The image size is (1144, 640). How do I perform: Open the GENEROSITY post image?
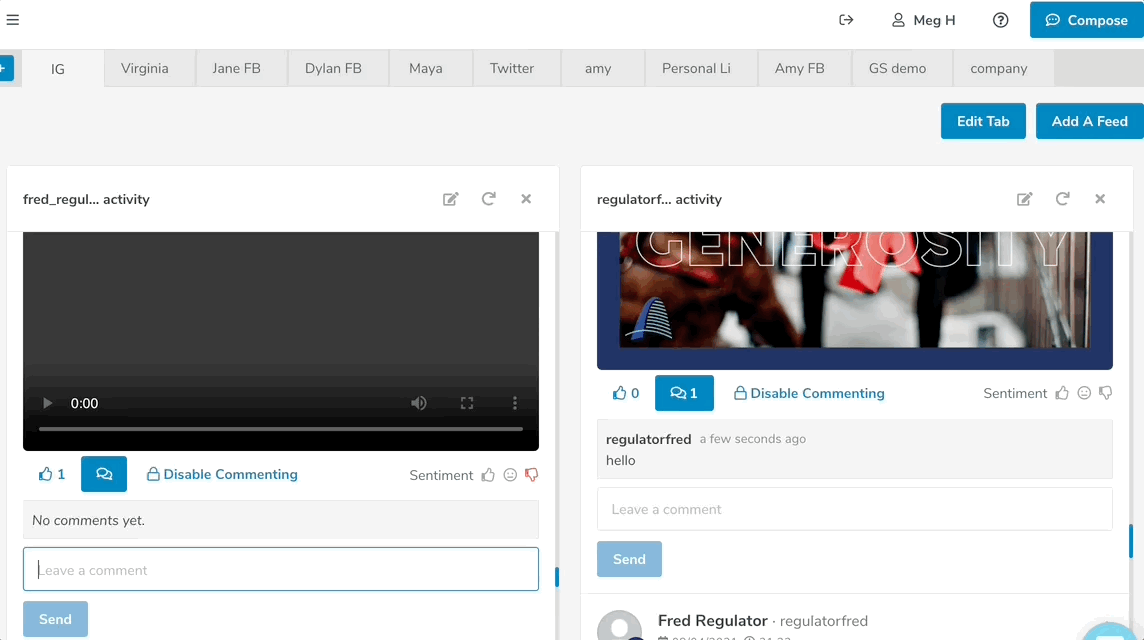click(854, 301)
